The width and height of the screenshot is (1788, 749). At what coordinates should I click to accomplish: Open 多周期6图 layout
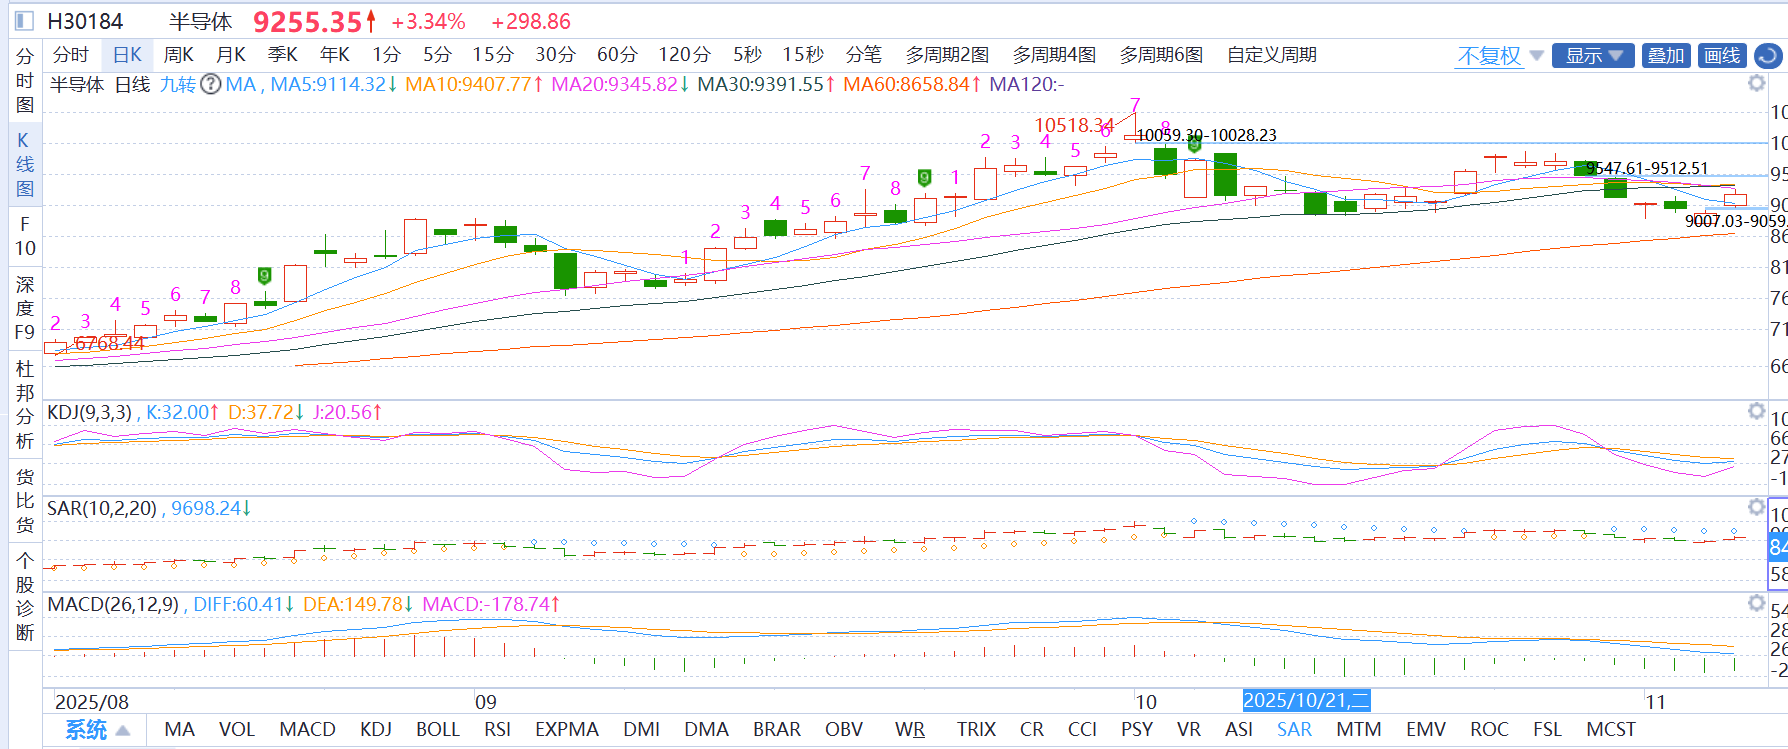(1161, 55)
